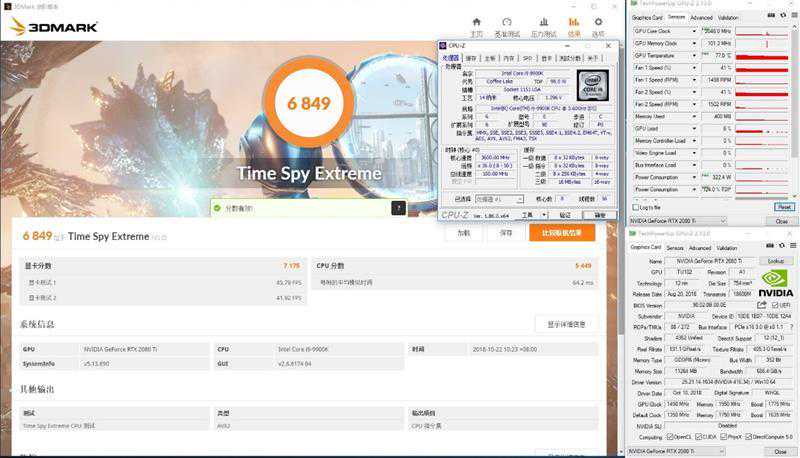Select 3DMark results chart icon
Screen dimensions: 800x458
[x=574, y=22]
